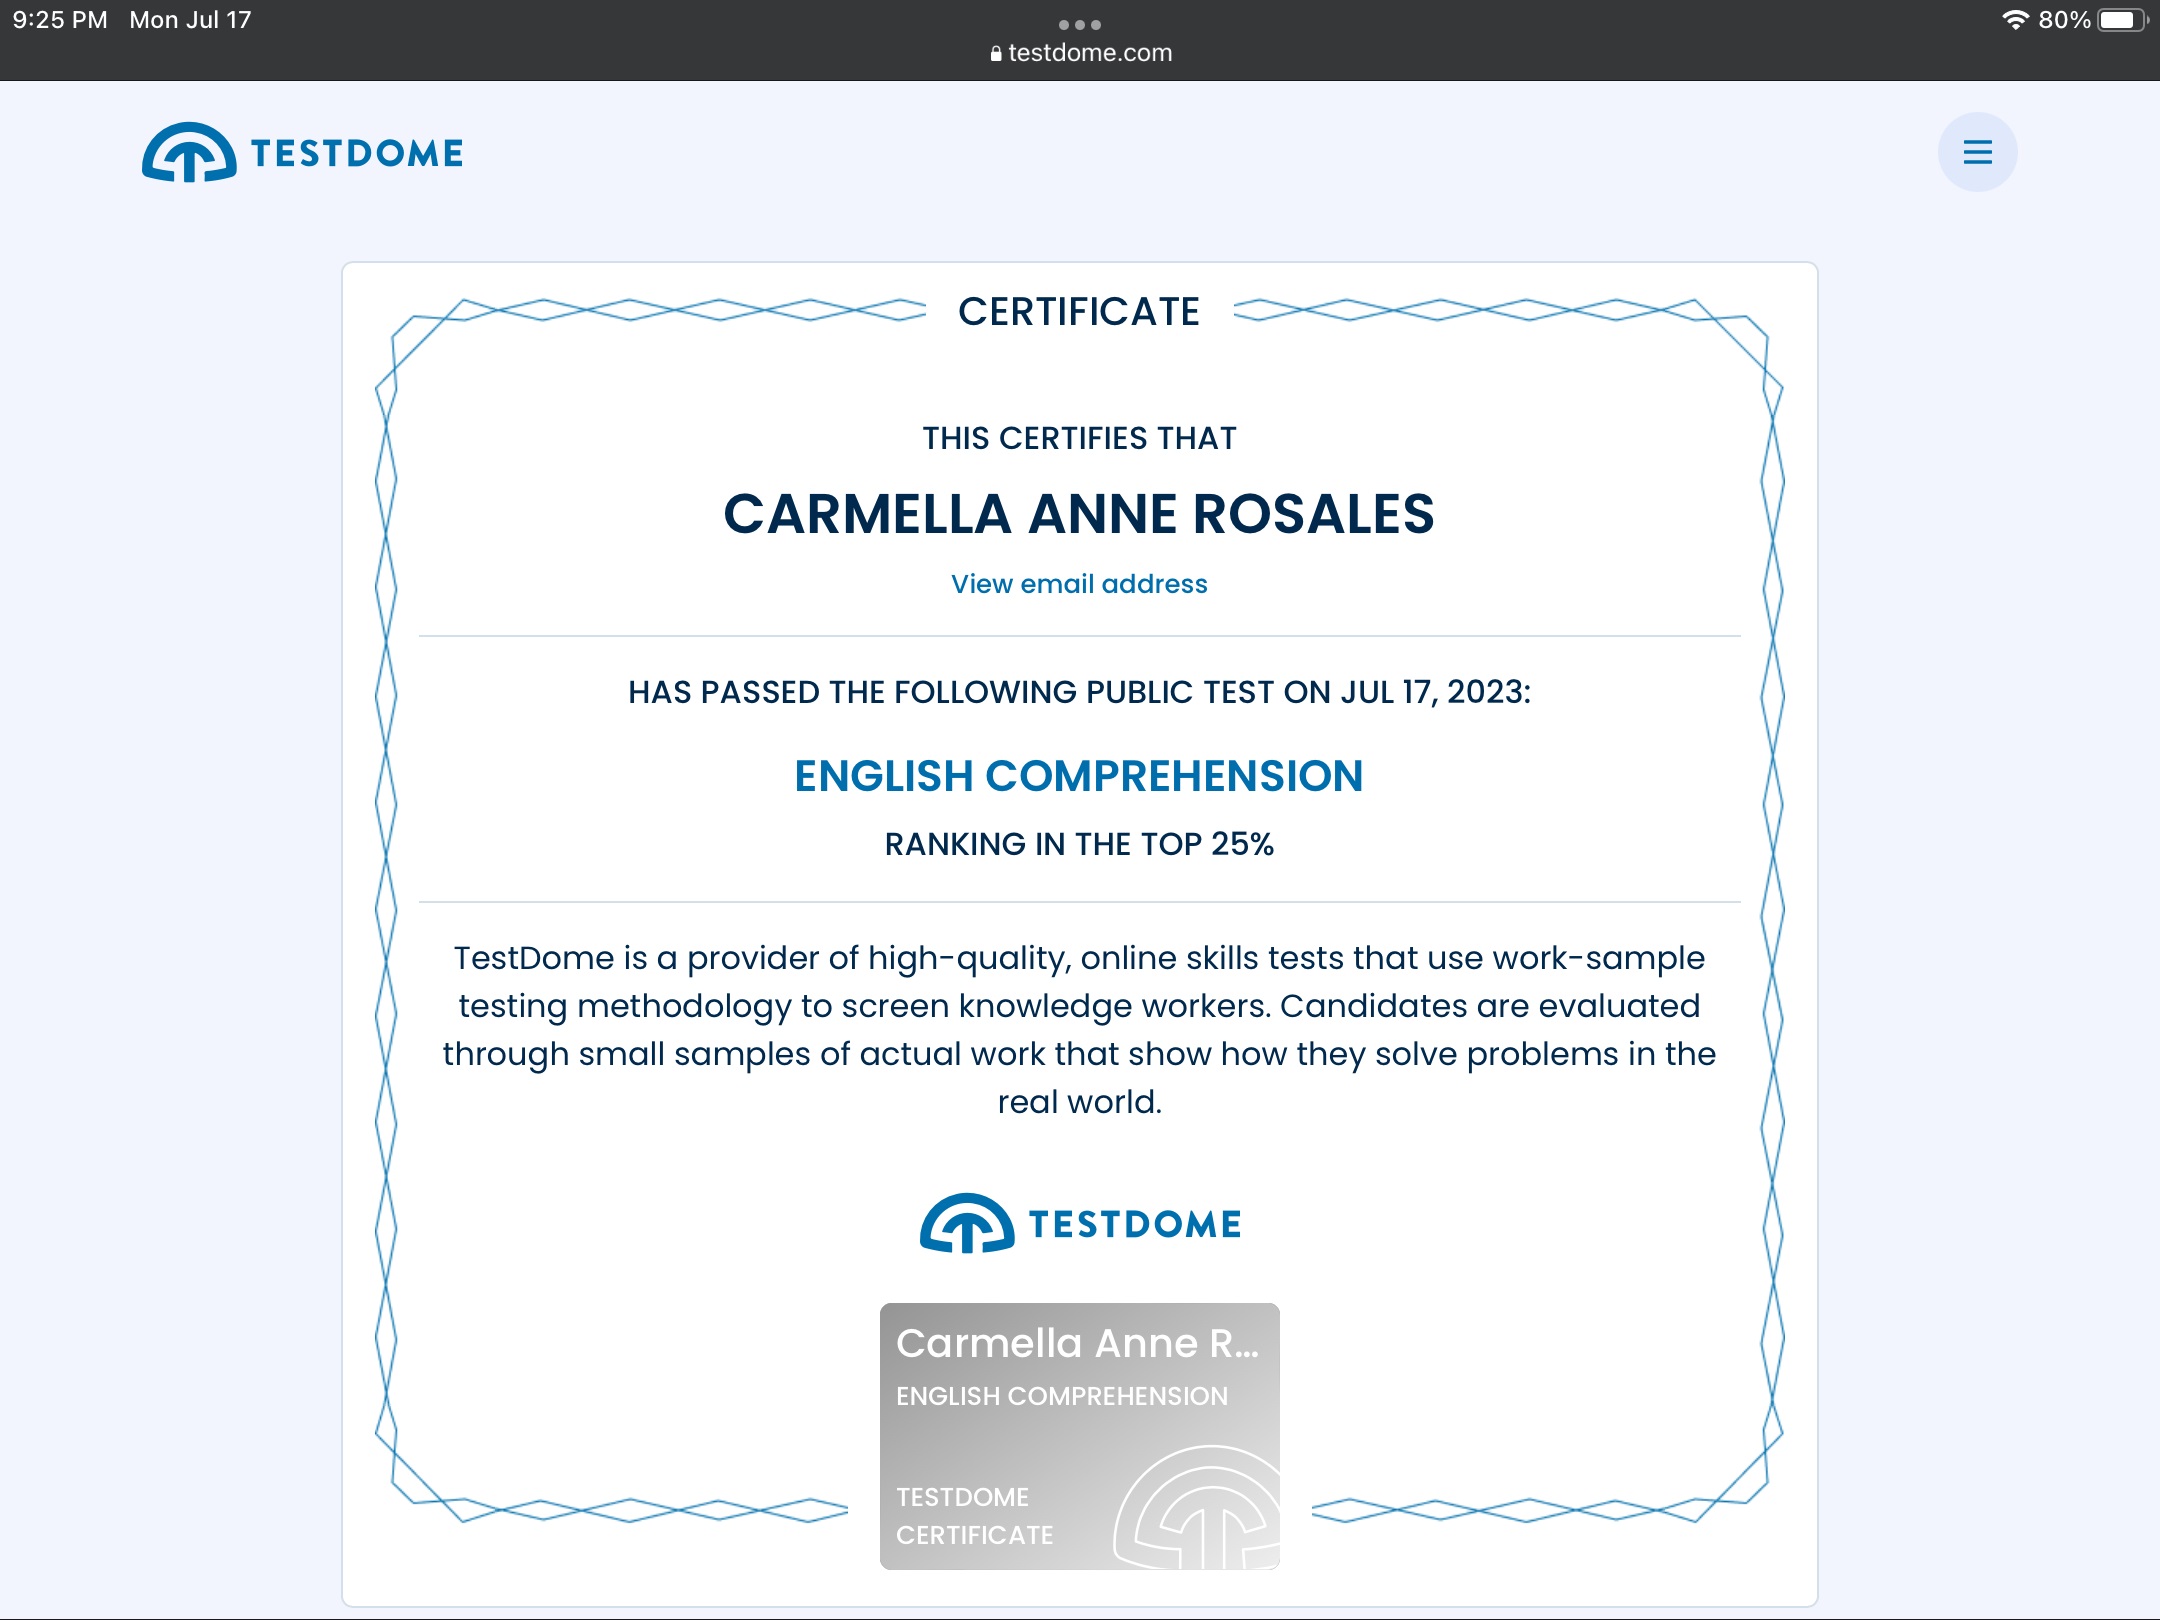Tap the three dots multitasking indicator
2160x1620 pixels.
(1080, 24)
